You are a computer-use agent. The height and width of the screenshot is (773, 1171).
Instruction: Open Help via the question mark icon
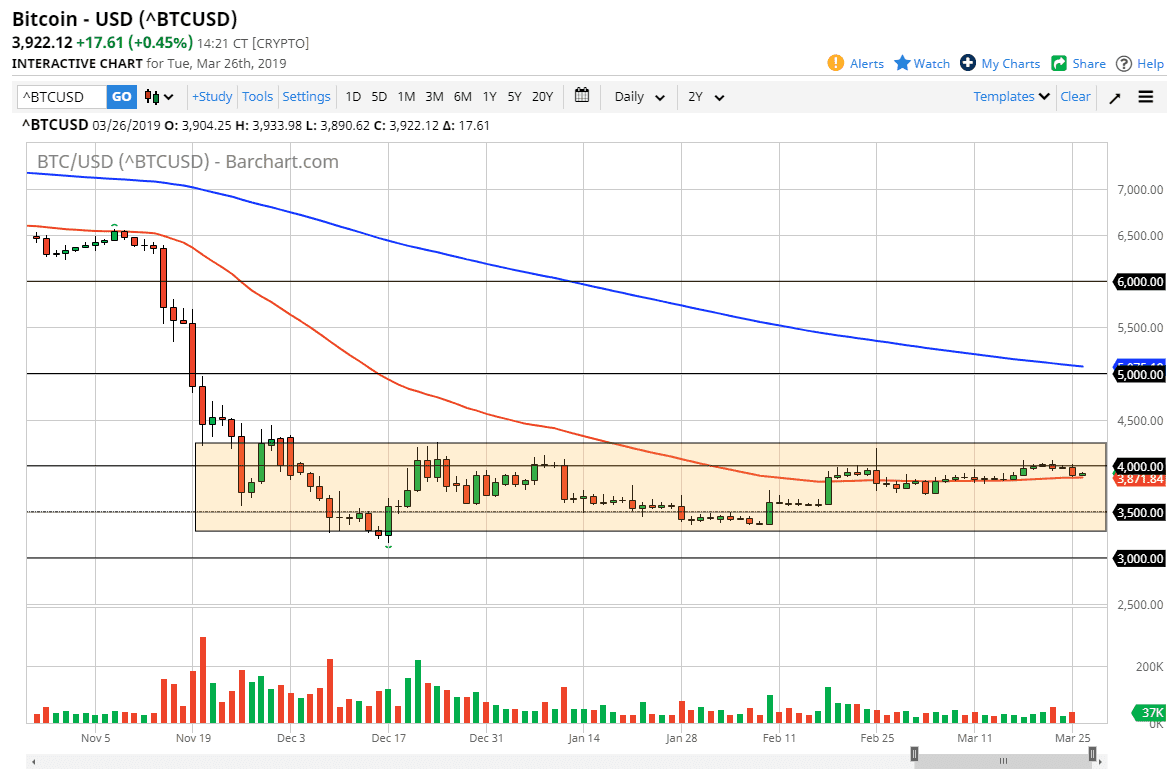[x=1122, y=63]
